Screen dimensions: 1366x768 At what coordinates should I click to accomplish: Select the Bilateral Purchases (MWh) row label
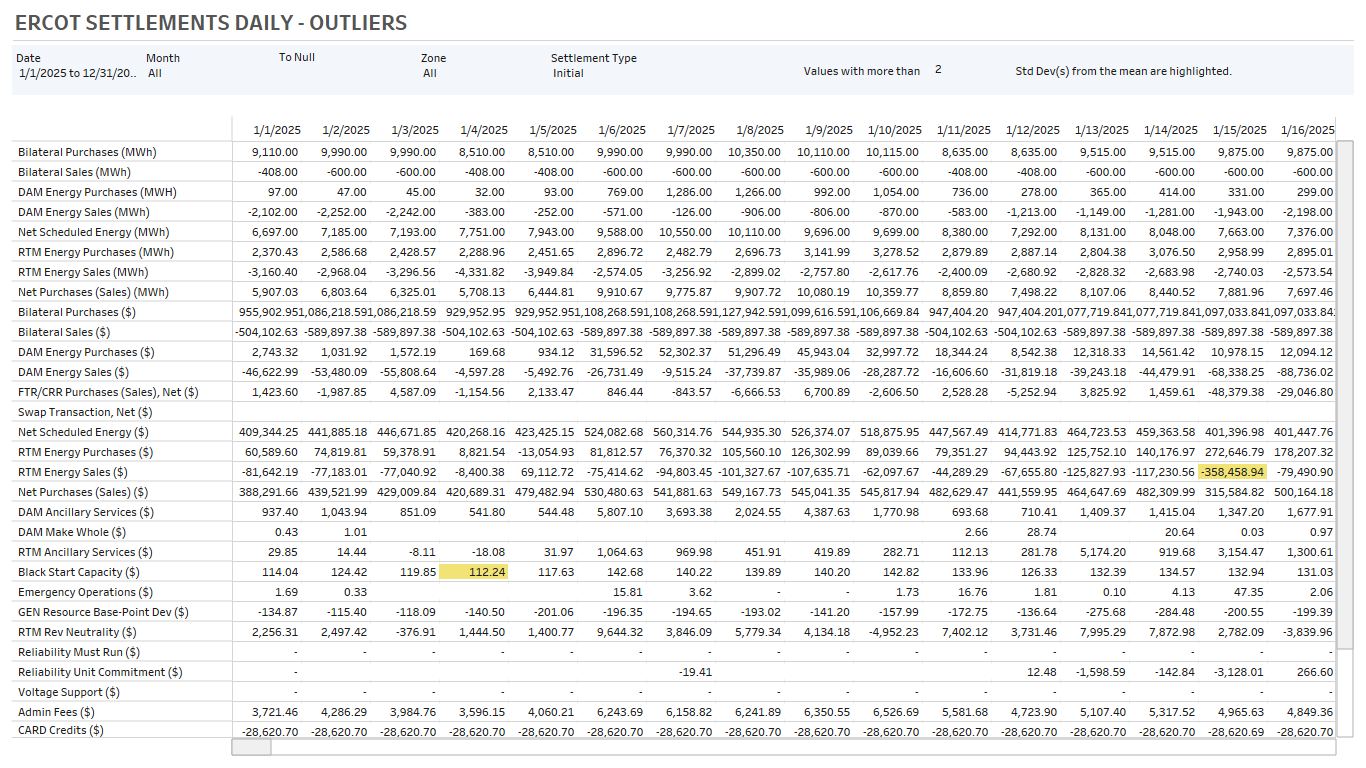pos(88,152)
